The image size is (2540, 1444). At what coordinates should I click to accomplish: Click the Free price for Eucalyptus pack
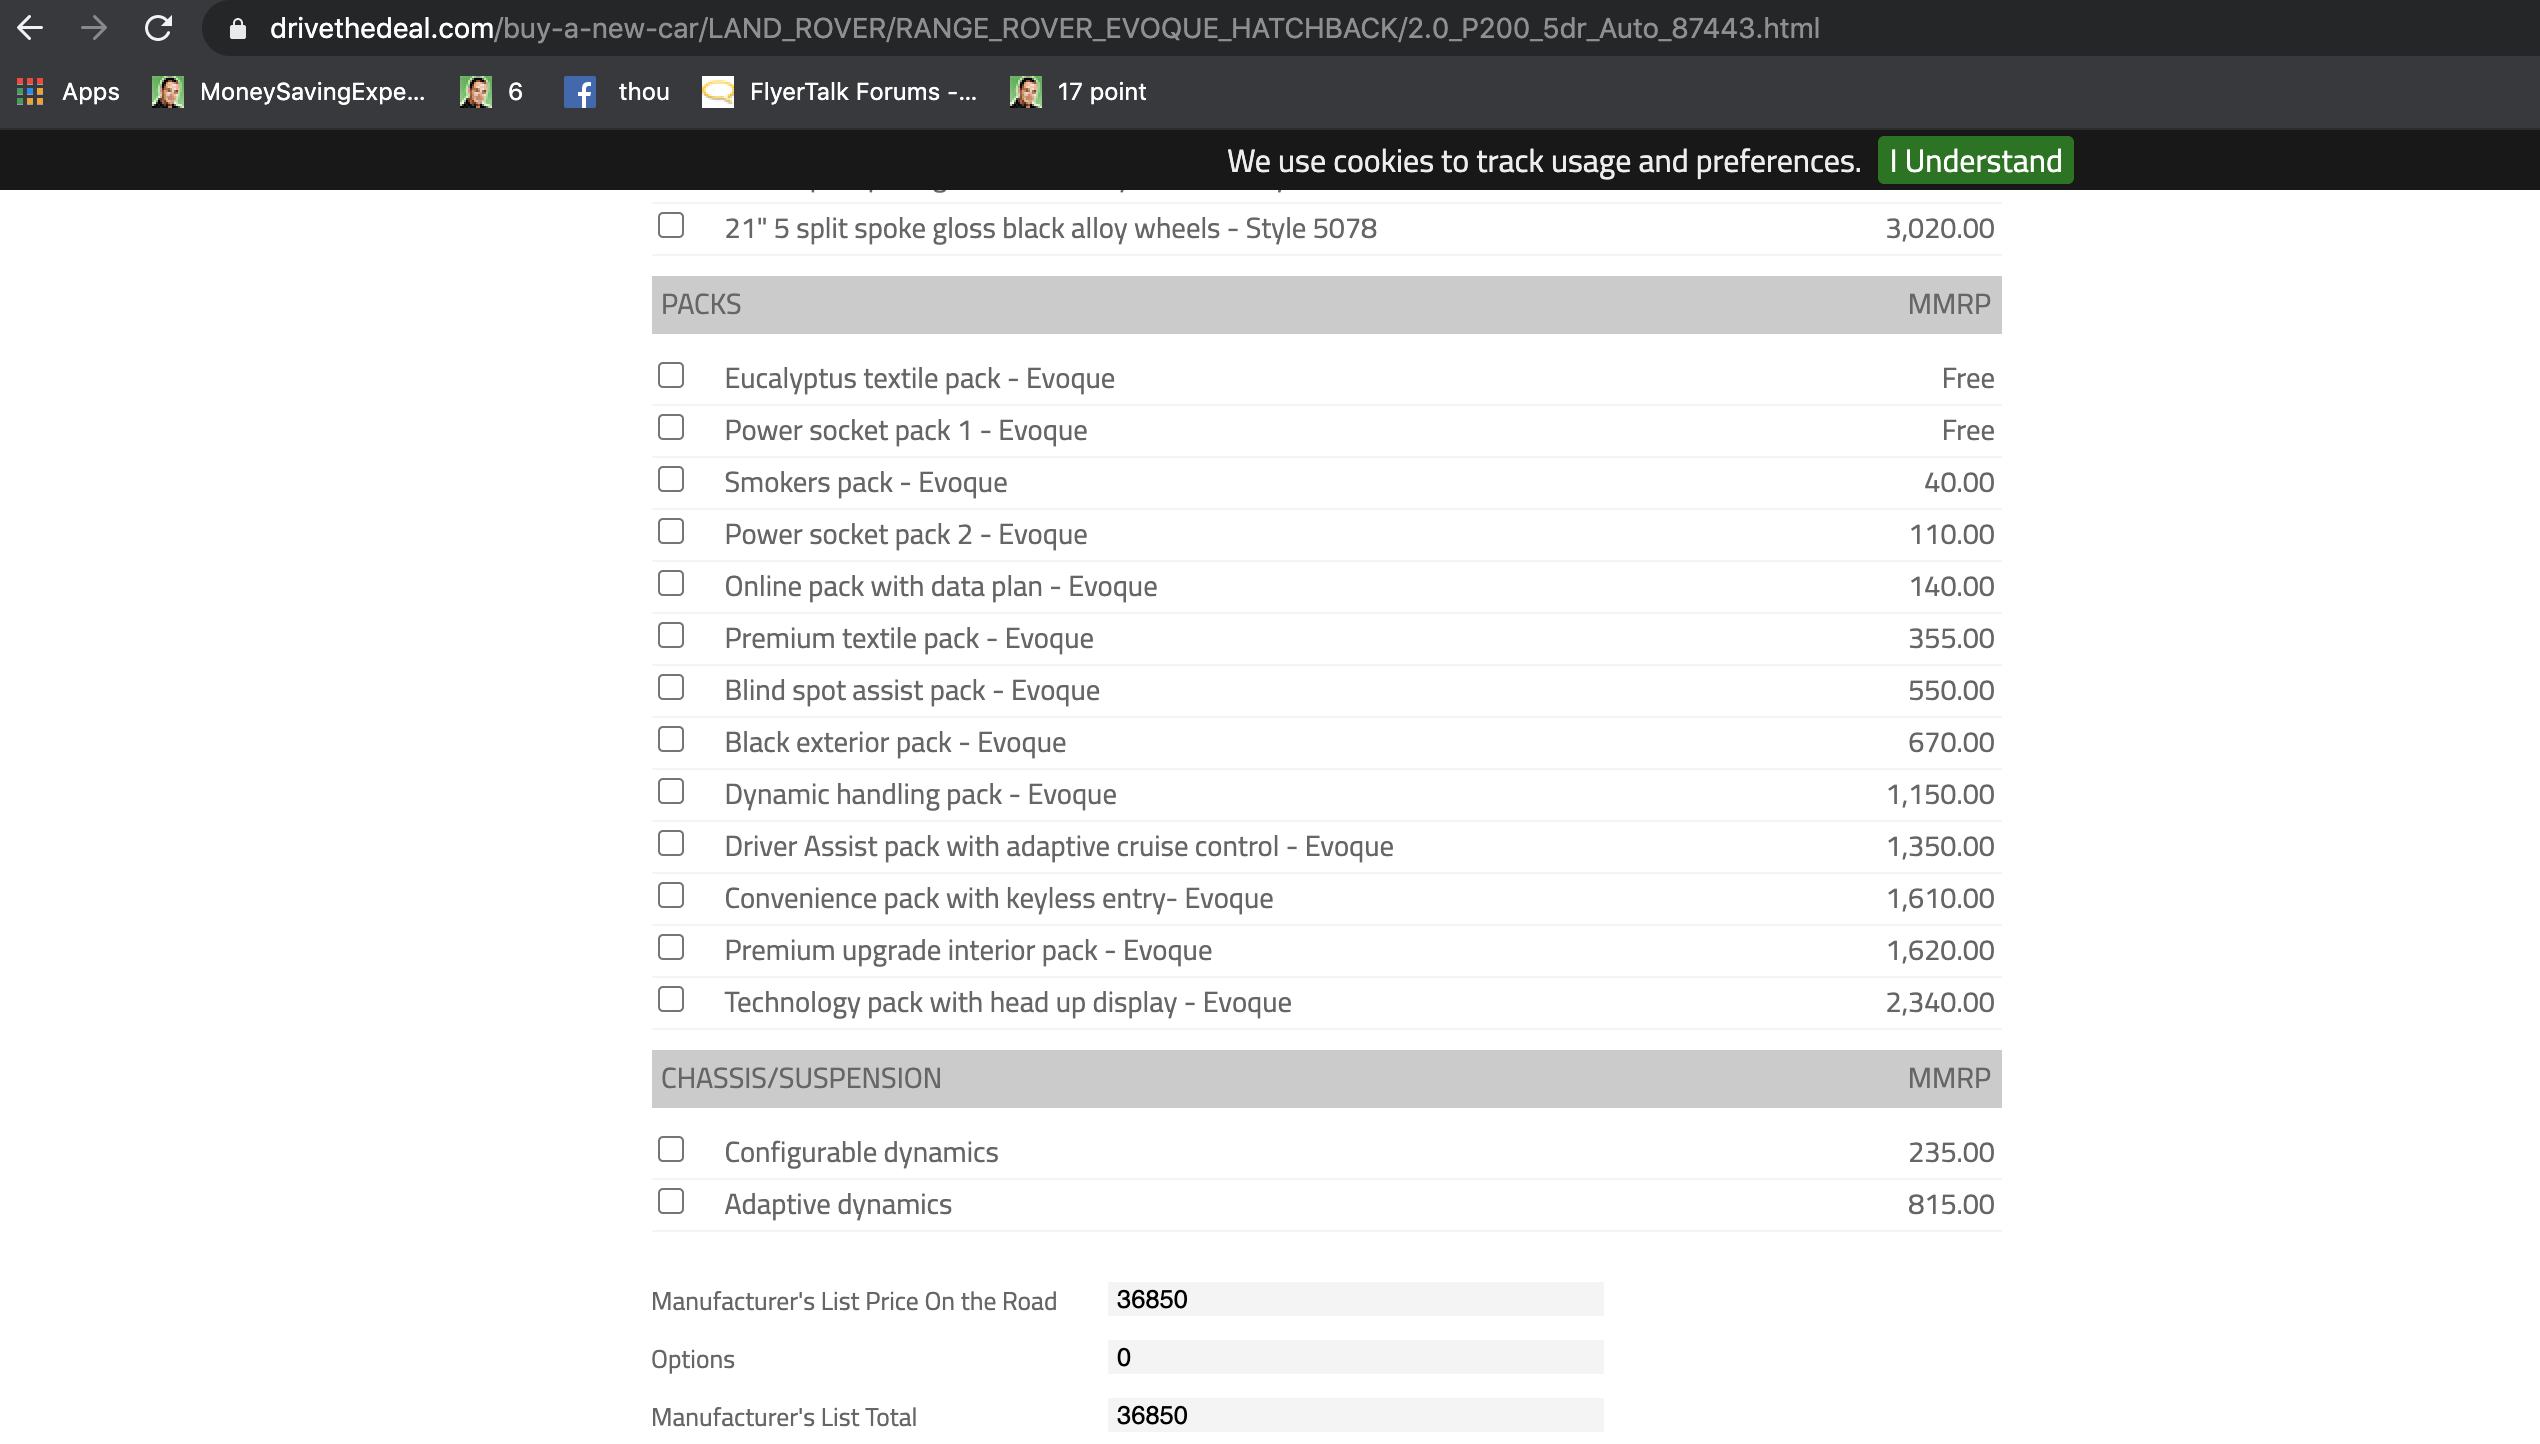point(1967,379)
